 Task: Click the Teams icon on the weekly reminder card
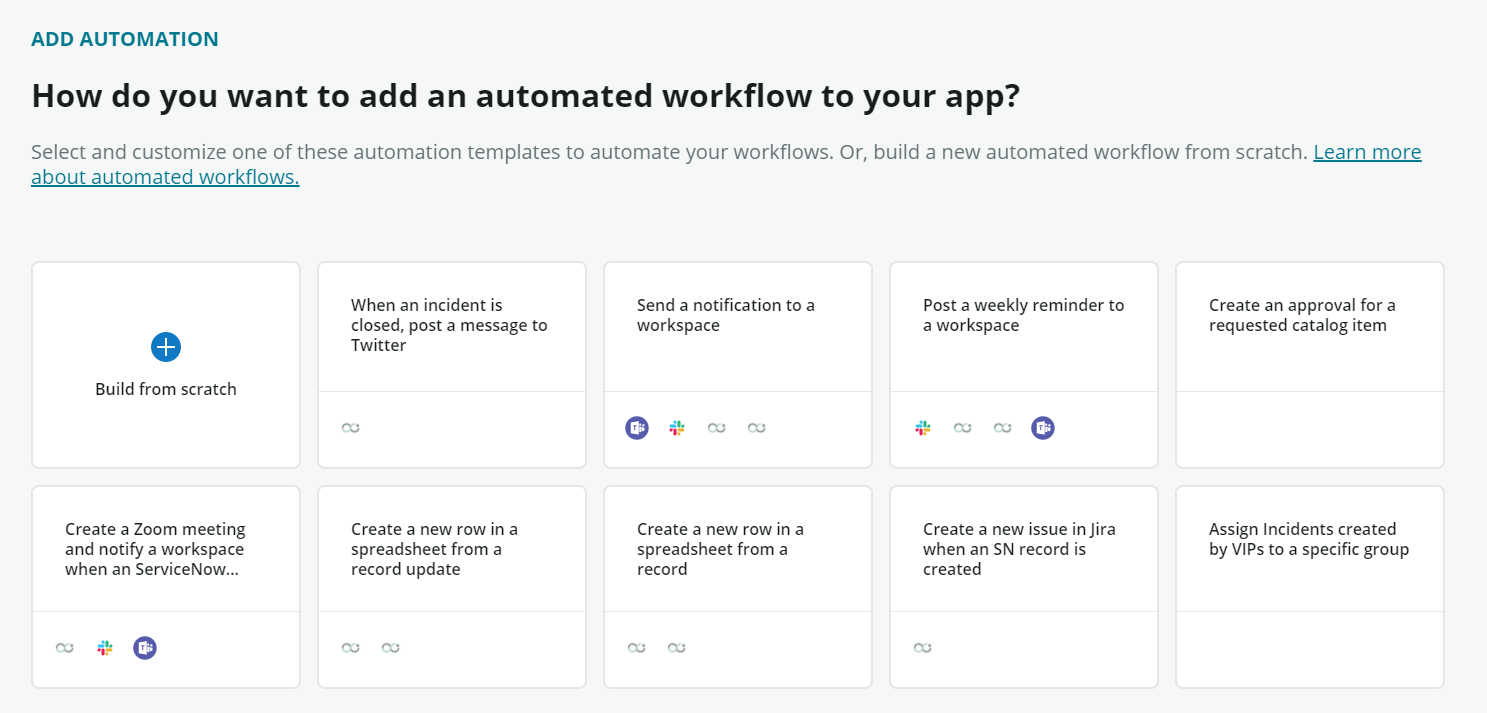click(x=1043, y=427)
